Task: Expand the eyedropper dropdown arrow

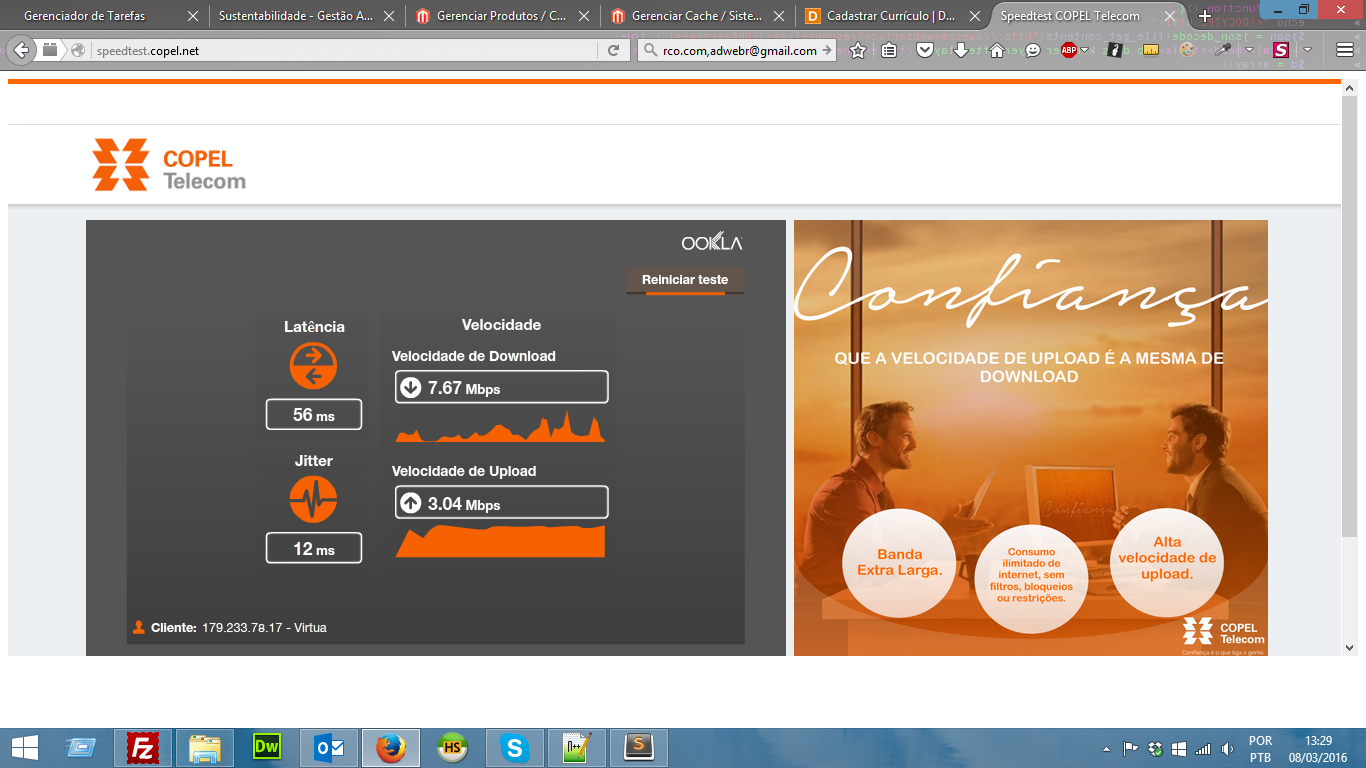Action: pyautogui.click(x=1249, y=50)
